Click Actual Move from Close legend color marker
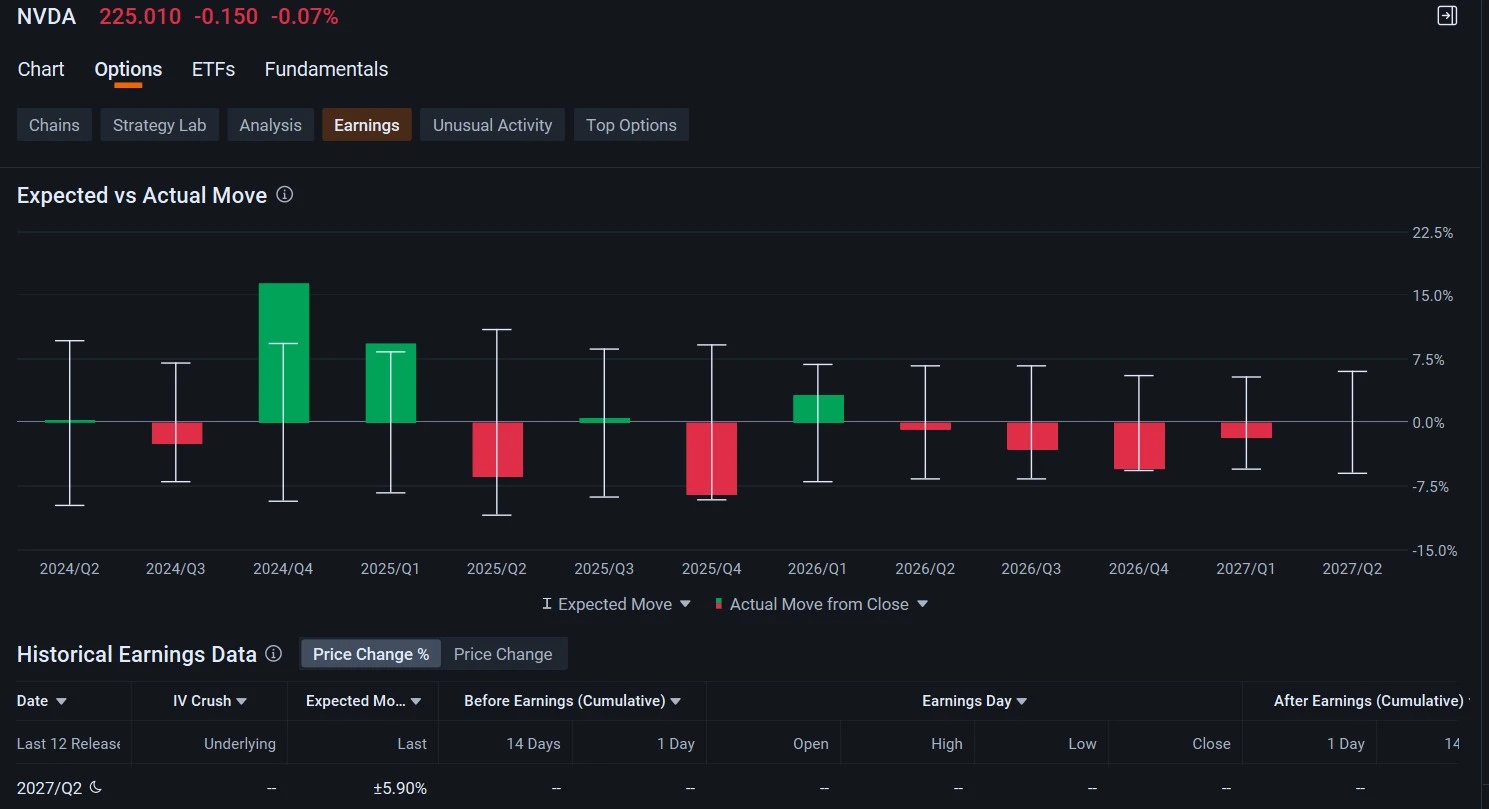 click(x=719, y=604)
